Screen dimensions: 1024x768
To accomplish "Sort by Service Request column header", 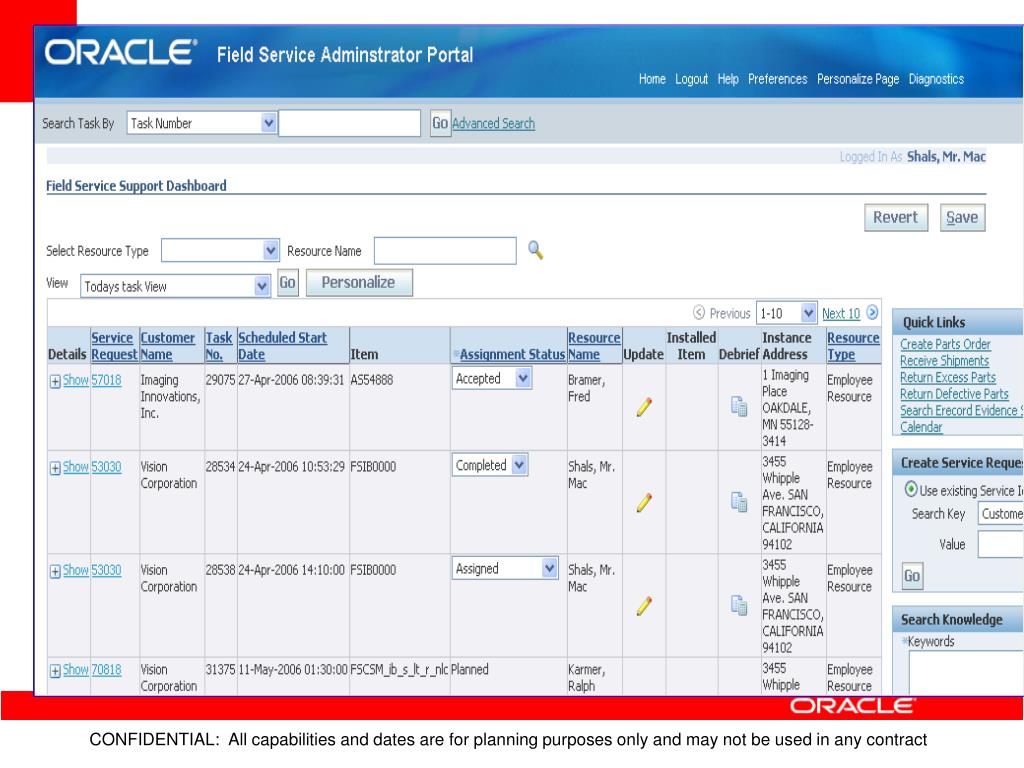I will coord(112,346).
